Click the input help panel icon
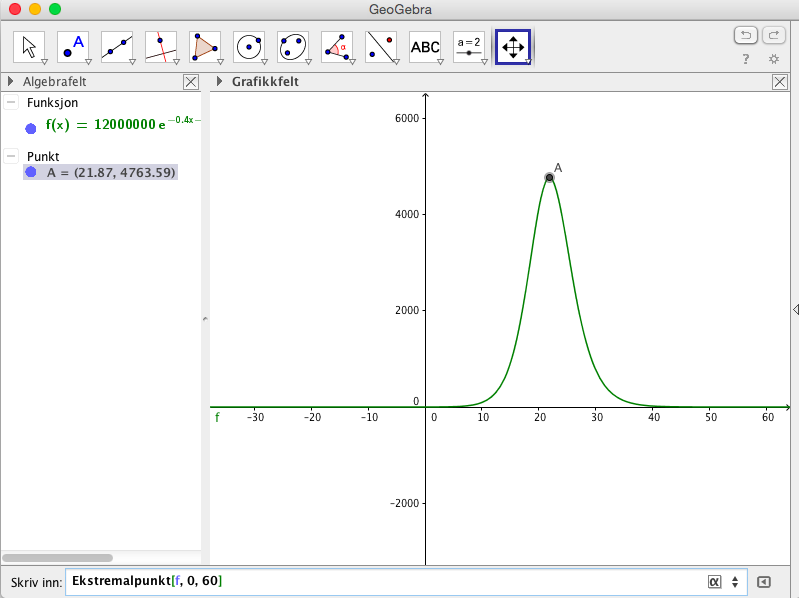 click(x=763, y=582)
